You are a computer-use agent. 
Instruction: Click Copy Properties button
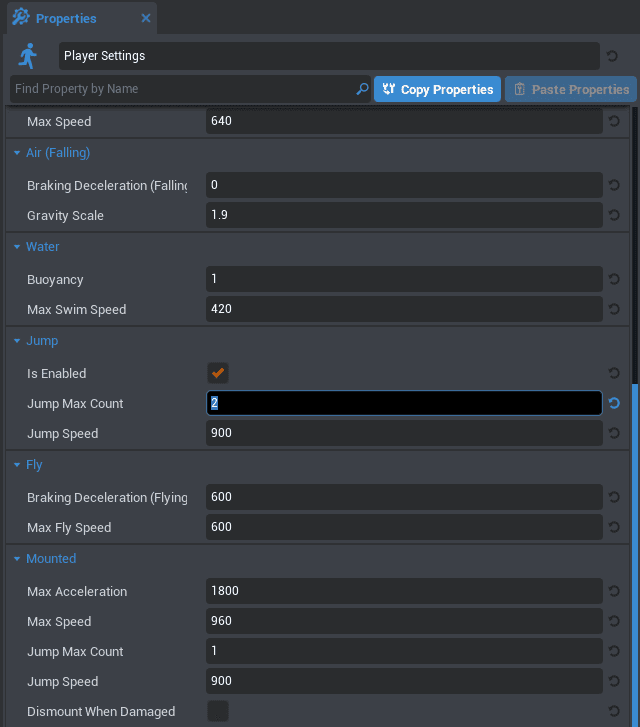coord(437,89)
